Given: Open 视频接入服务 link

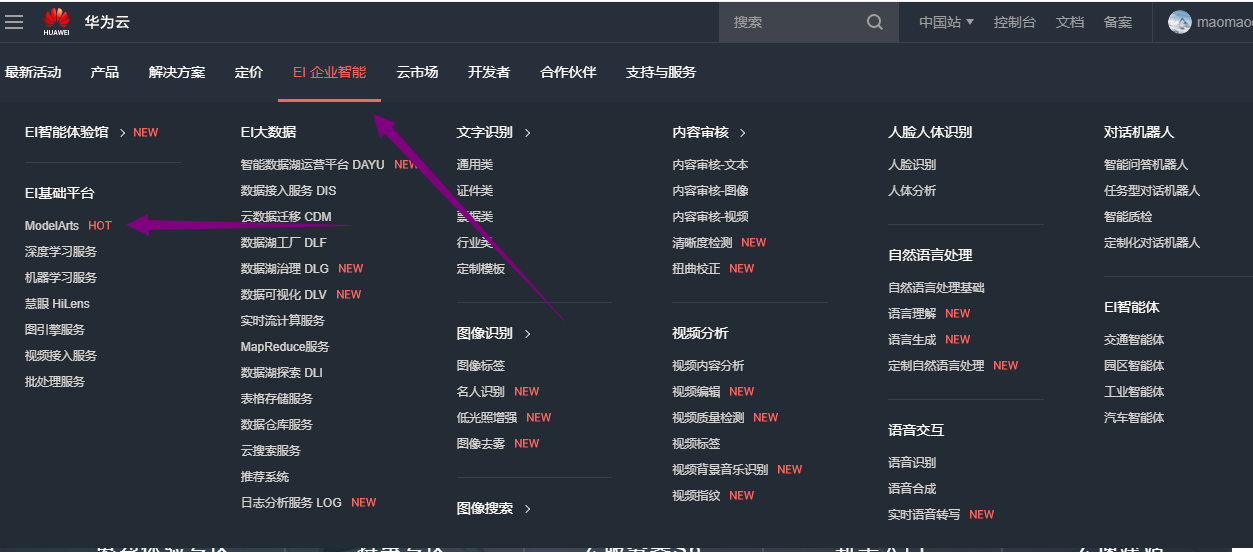Looking at the screenshot, I should point(61,356).
